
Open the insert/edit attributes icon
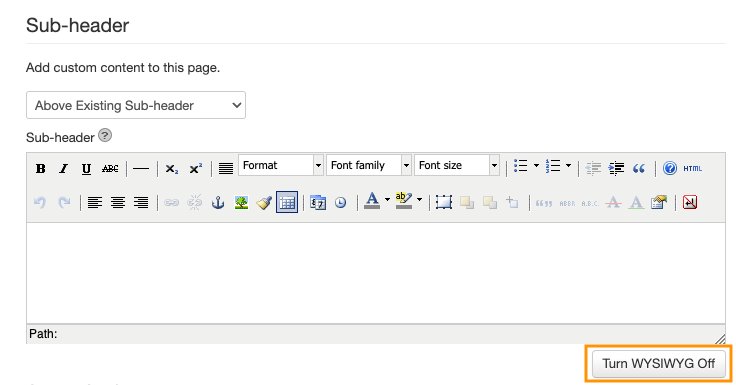tap(659, 202)
